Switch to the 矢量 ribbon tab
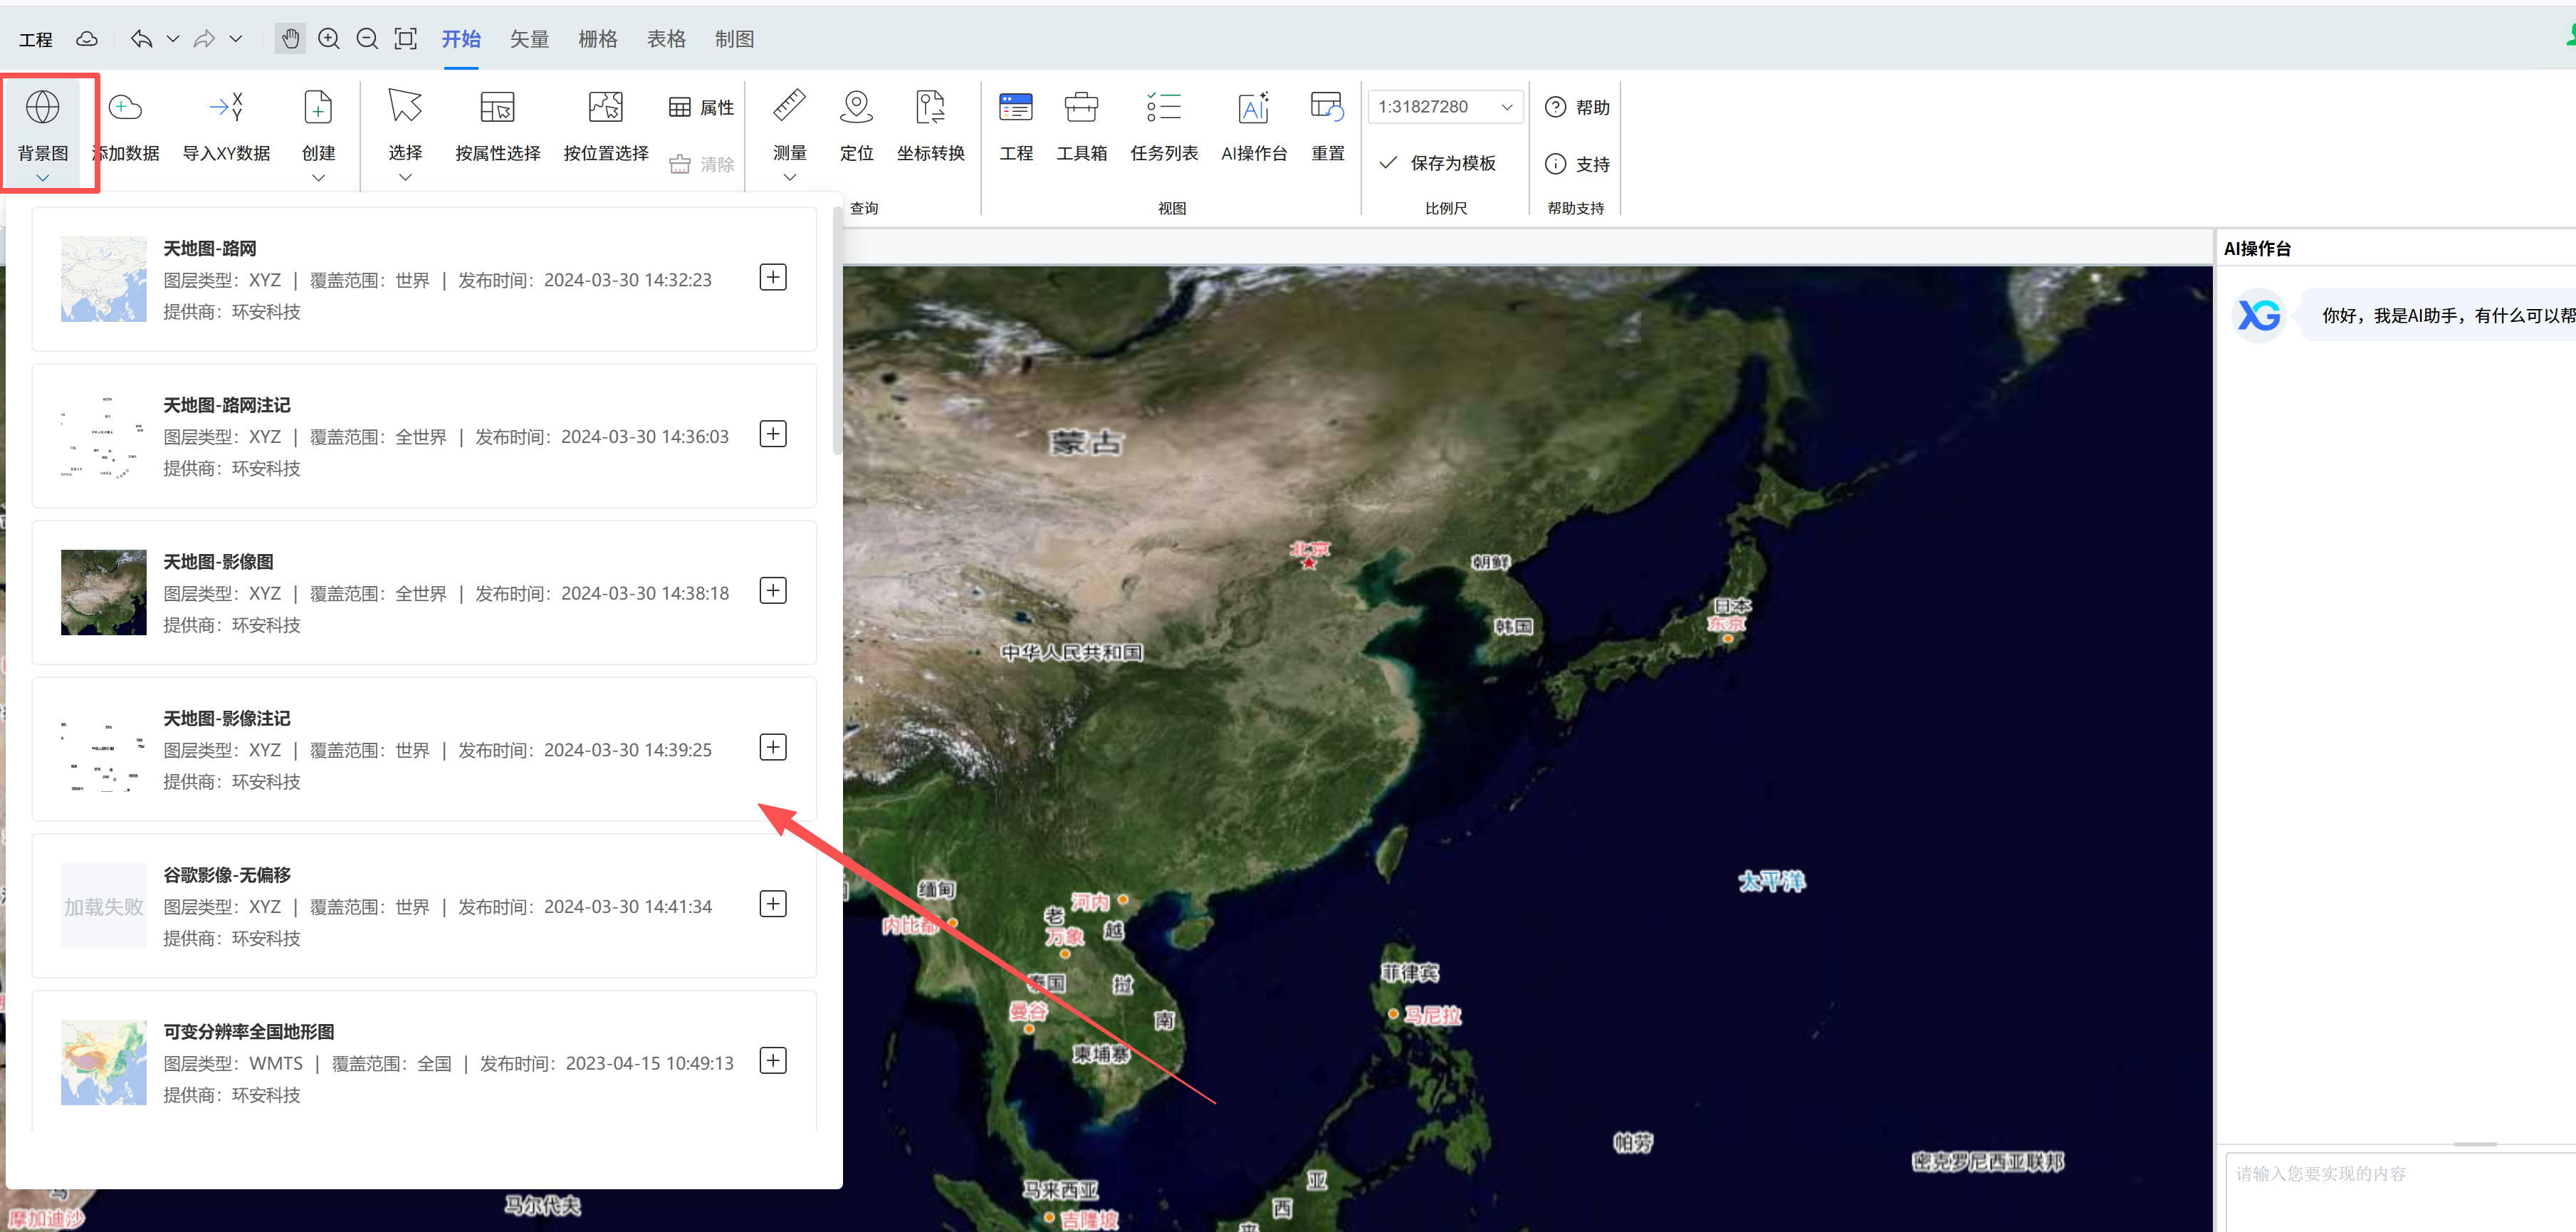2576x1232 pixels. click(x=529, y=39)
